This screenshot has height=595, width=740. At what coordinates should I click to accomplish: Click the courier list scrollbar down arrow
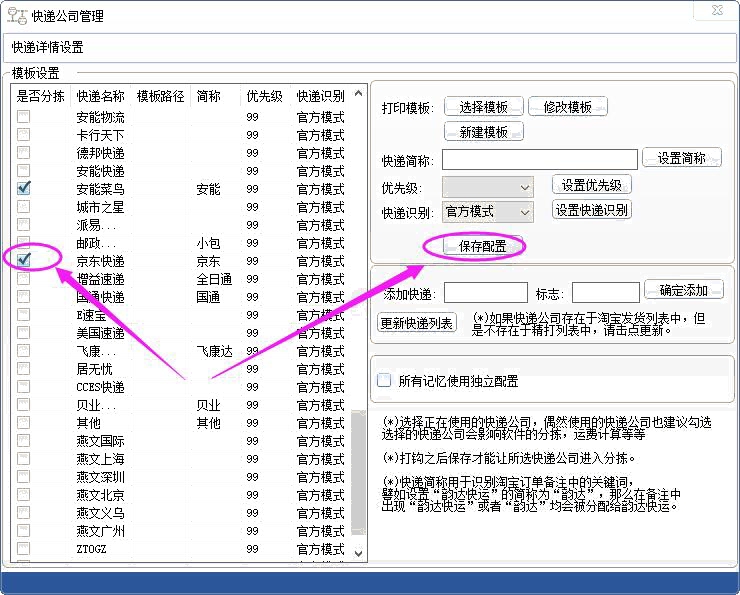point(359,552)
